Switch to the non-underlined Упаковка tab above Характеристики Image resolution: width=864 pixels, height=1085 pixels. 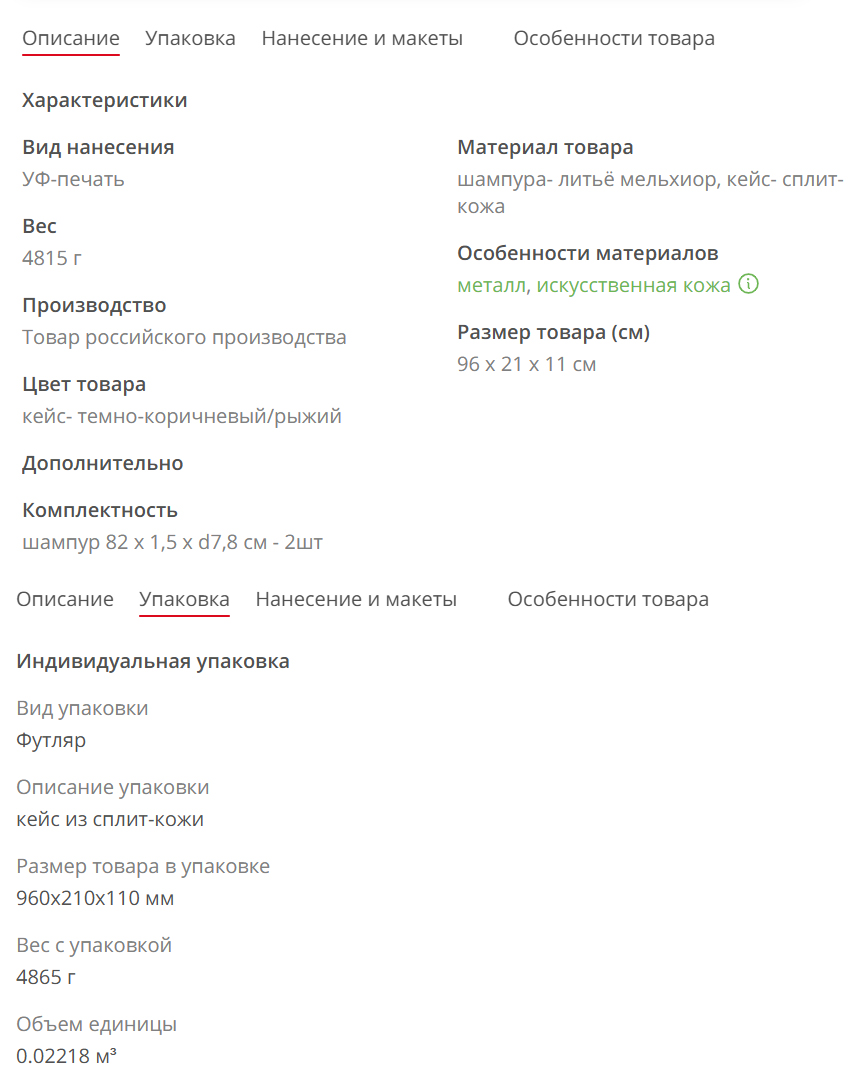[190, 39]
